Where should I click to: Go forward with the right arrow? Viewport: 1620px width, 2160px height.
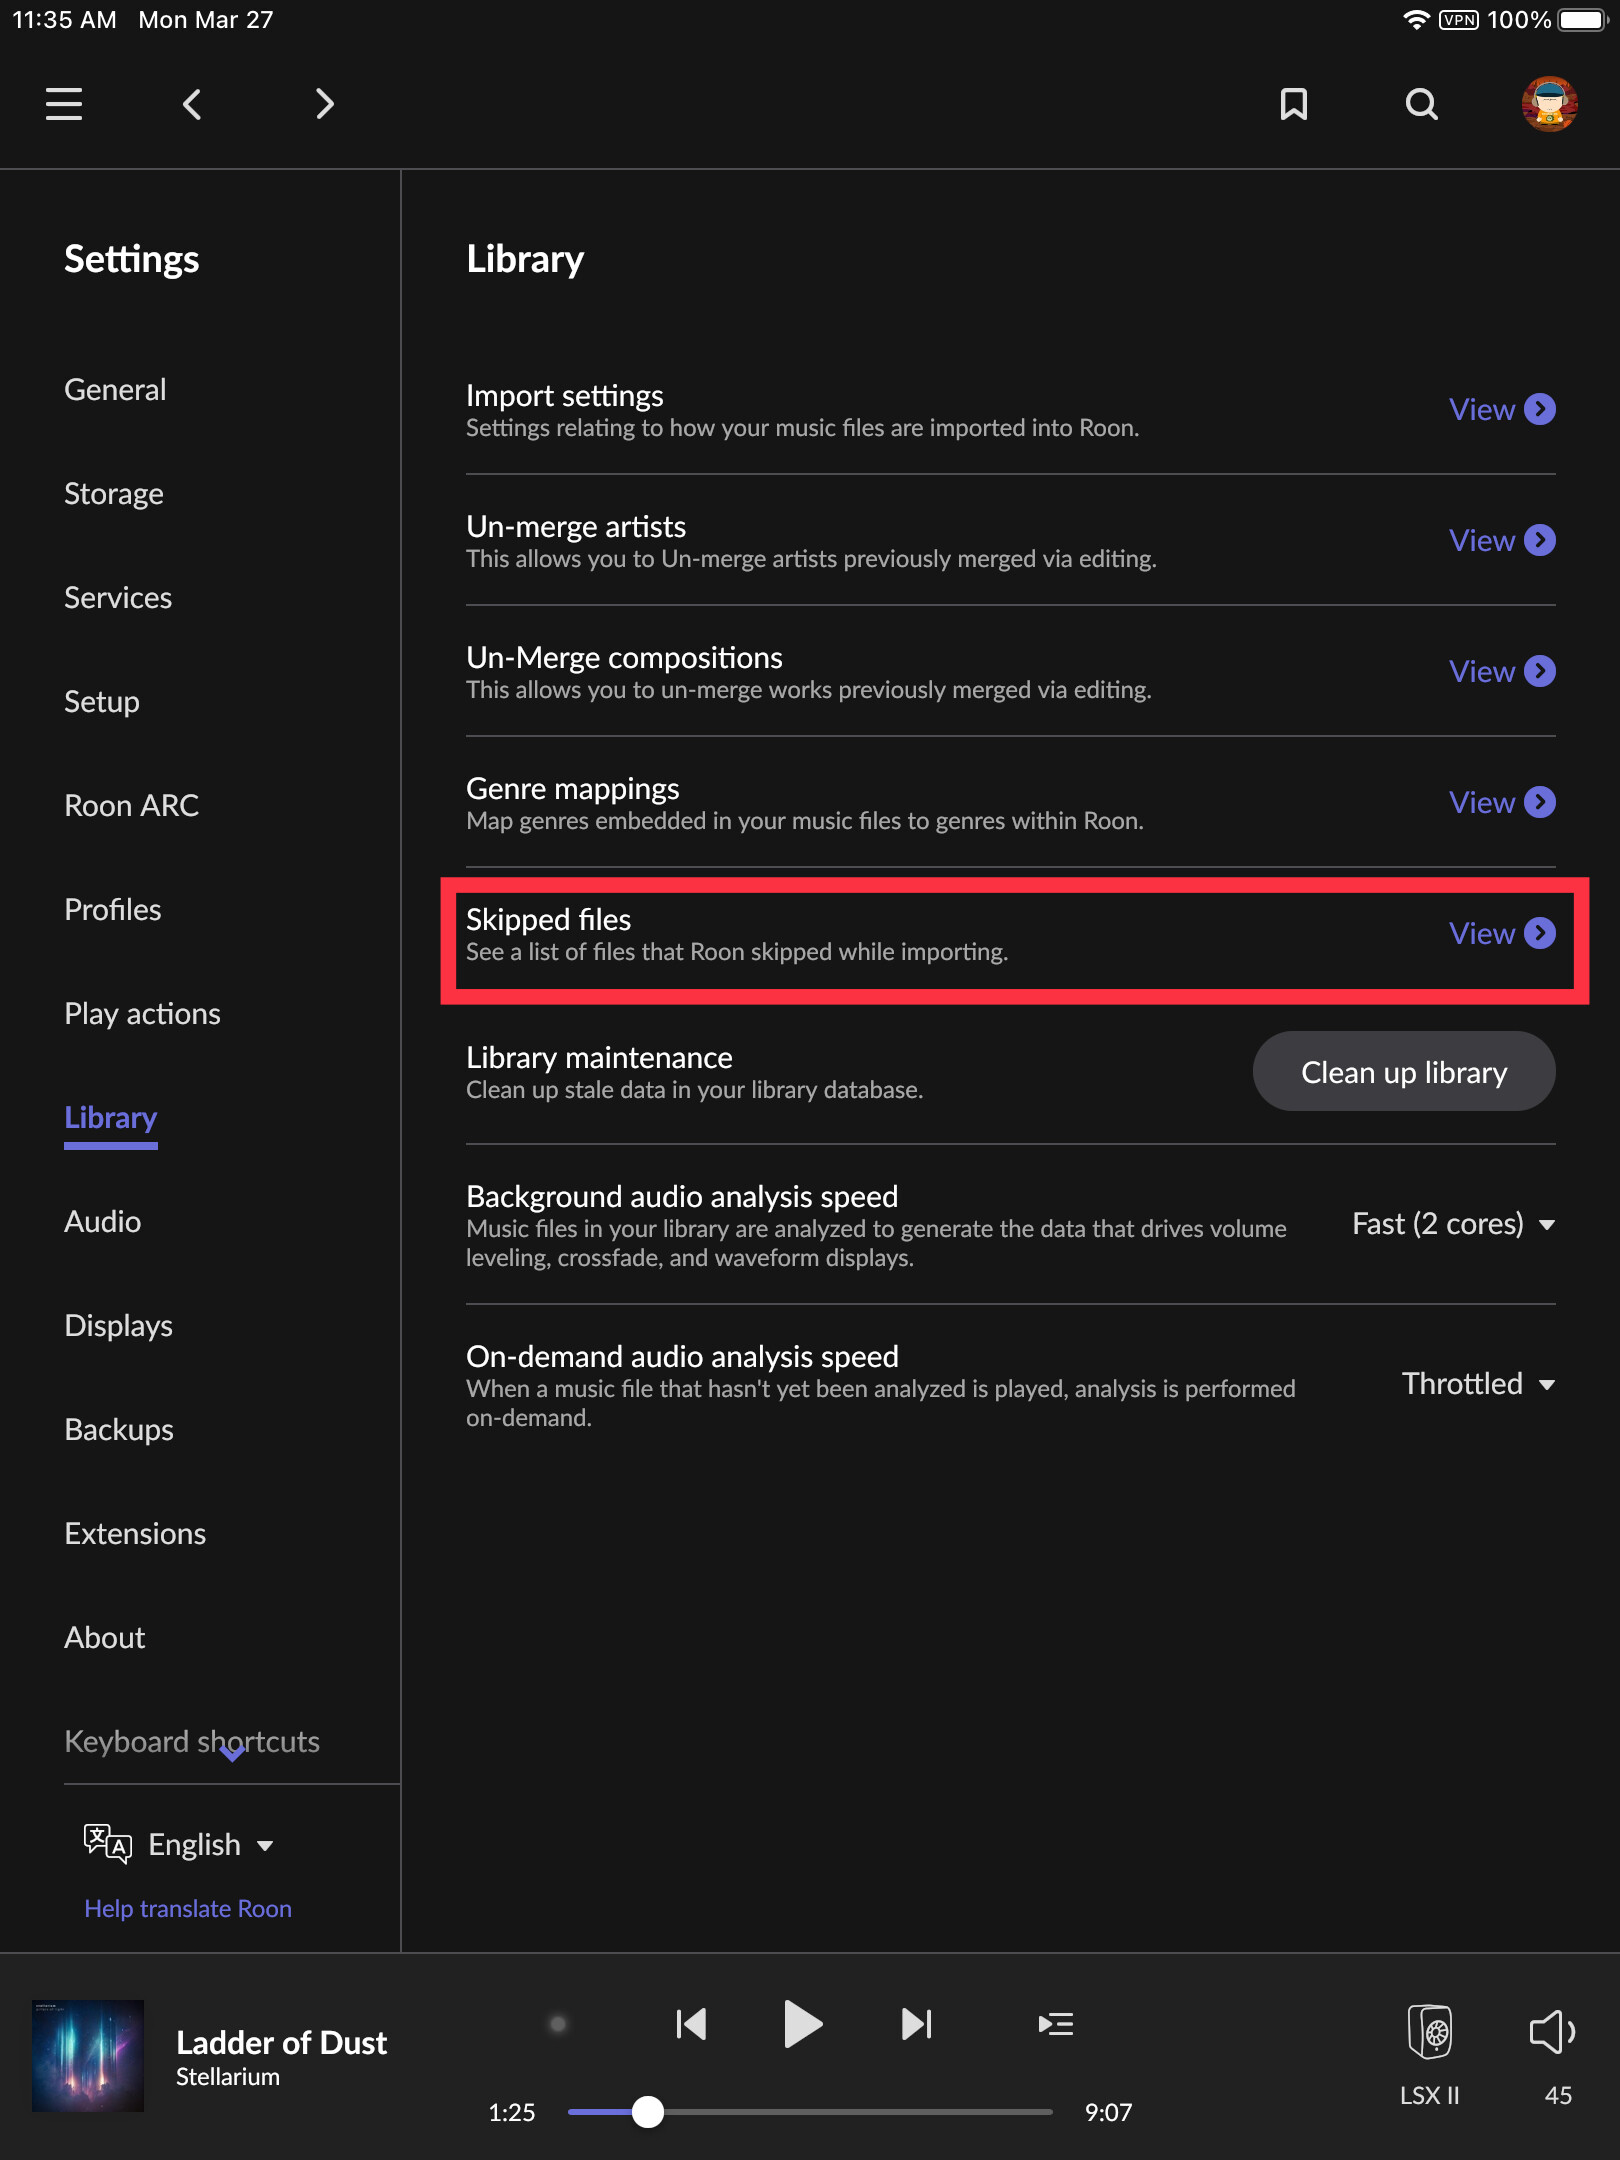324,104
